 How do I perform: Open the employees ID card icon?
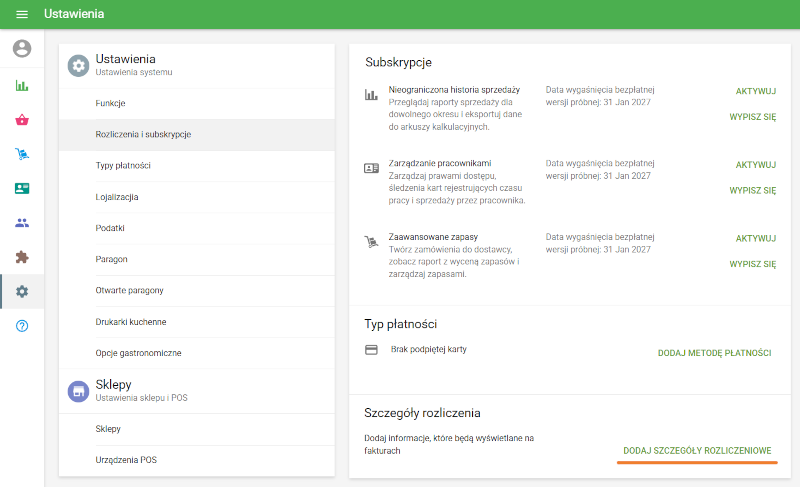[22, 188]
